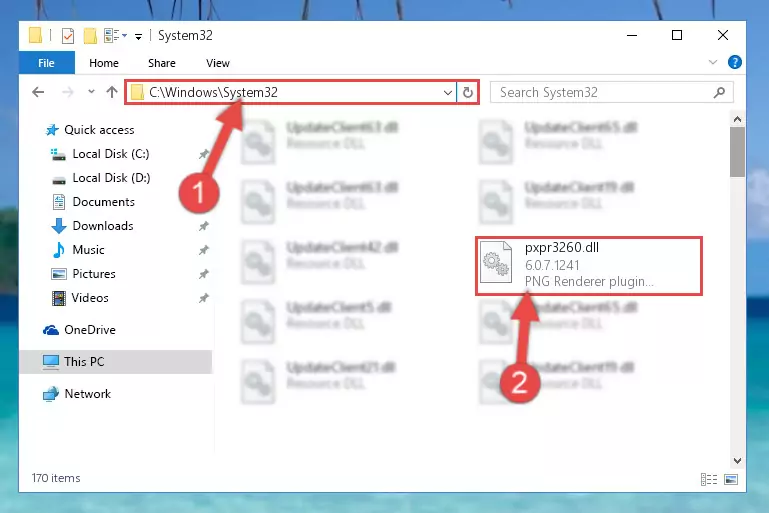Switch to Details view in status bar
Image resolution: width=769 pixels, height=513 pixels.
tap(709, 480)
